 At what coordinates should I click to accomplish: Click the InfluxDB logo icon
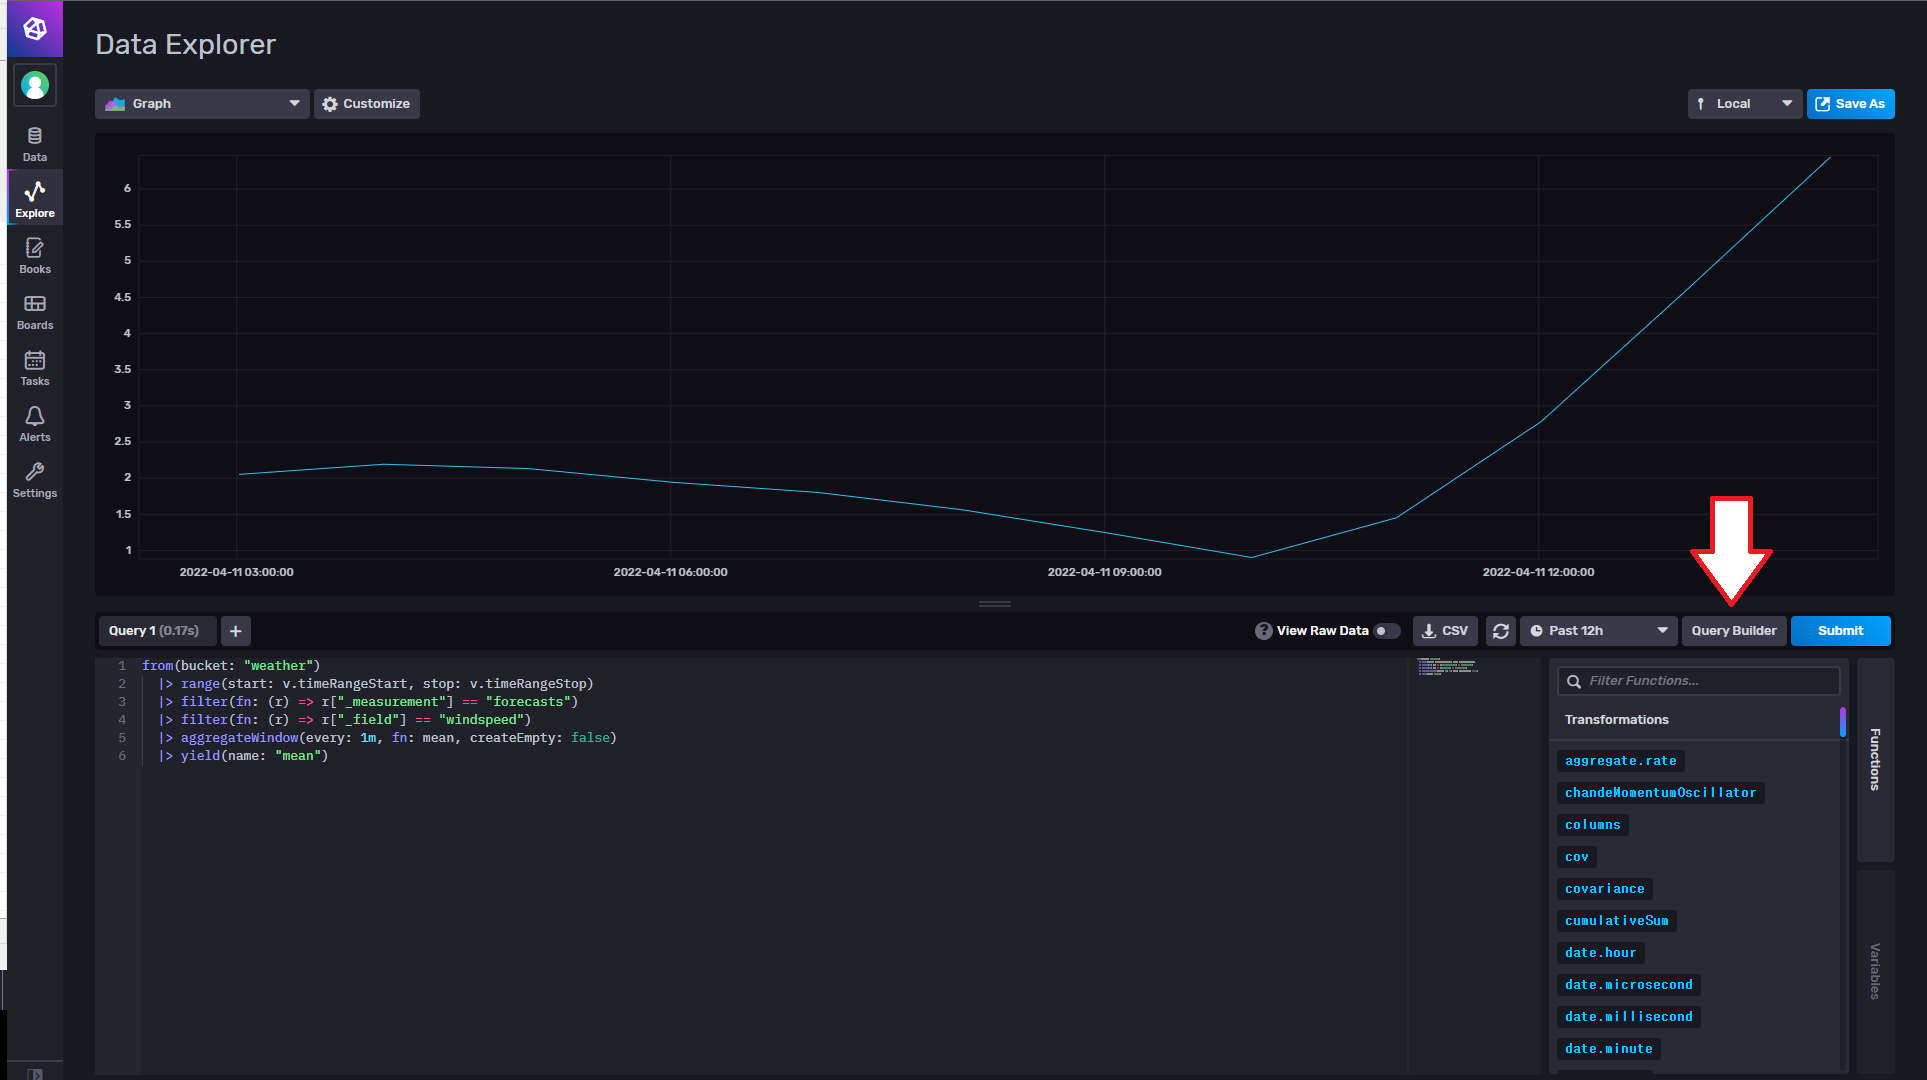pyautogui.click(x=35, y=29)
